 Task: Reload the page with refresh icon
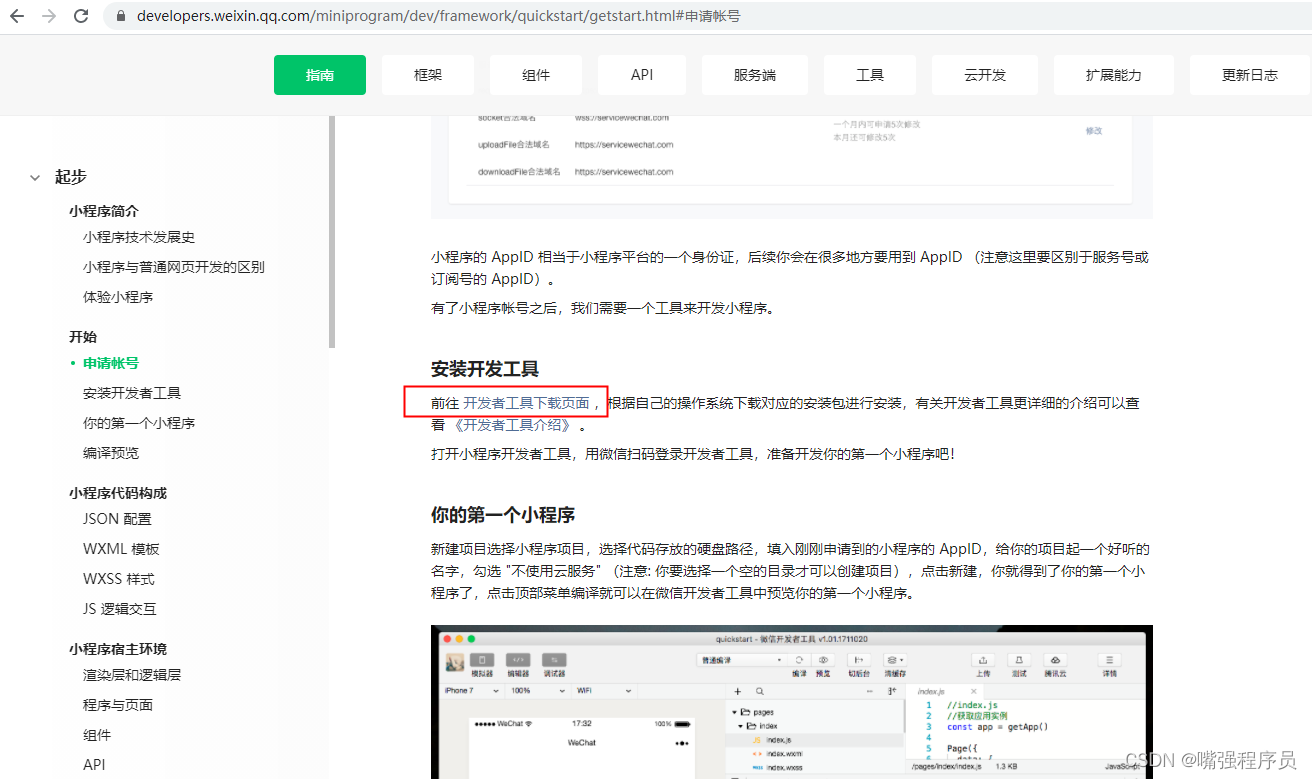[81, 16]
